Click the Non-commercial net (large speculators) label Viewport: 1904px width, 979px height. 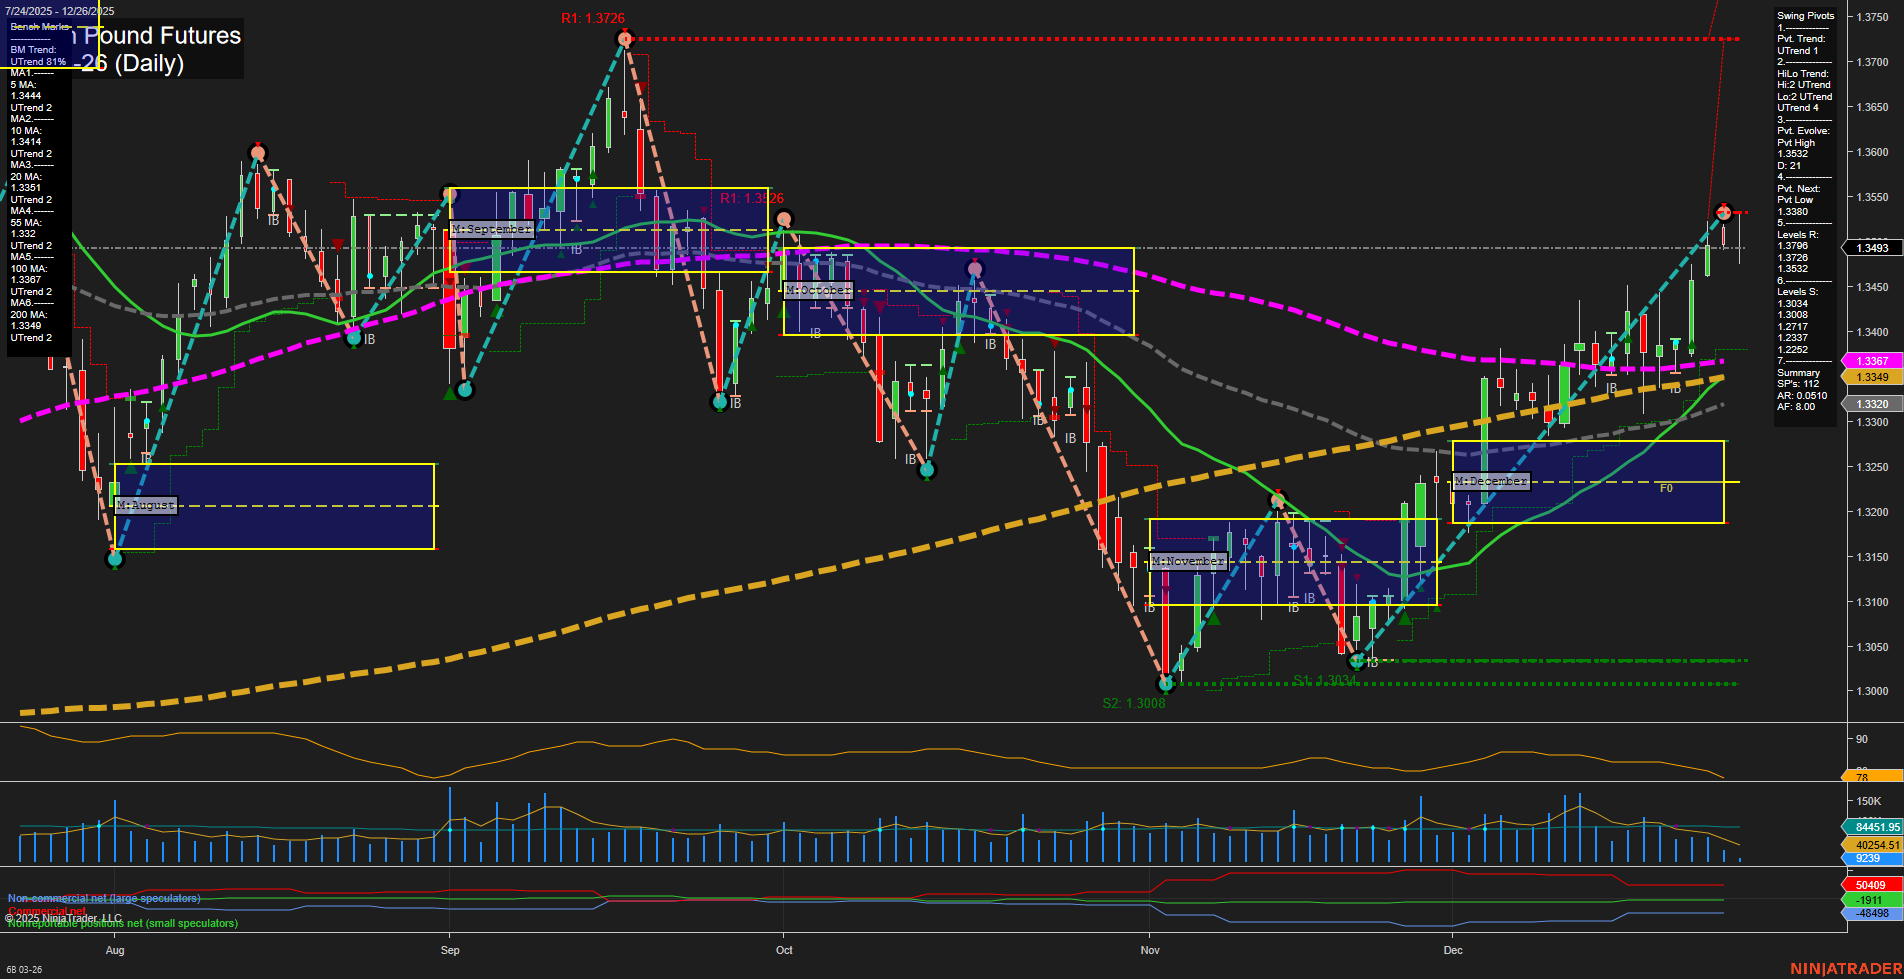tap(103, 897)
